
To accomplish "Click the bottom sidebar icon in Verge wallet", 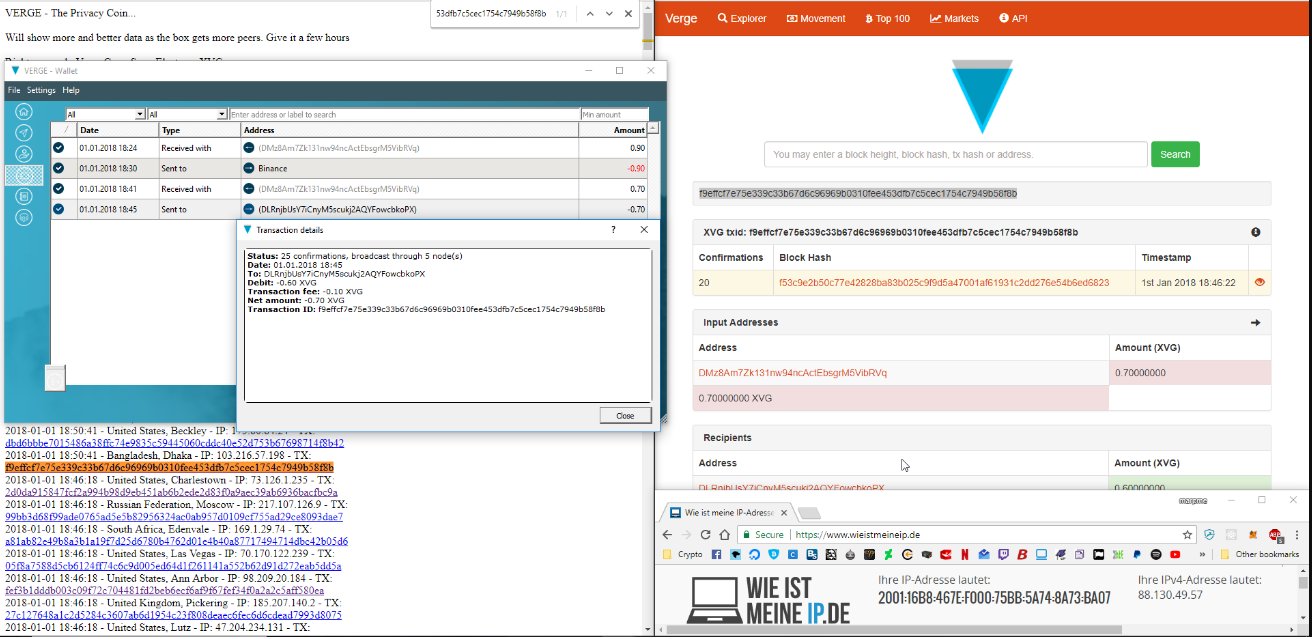I will [24, 217].
